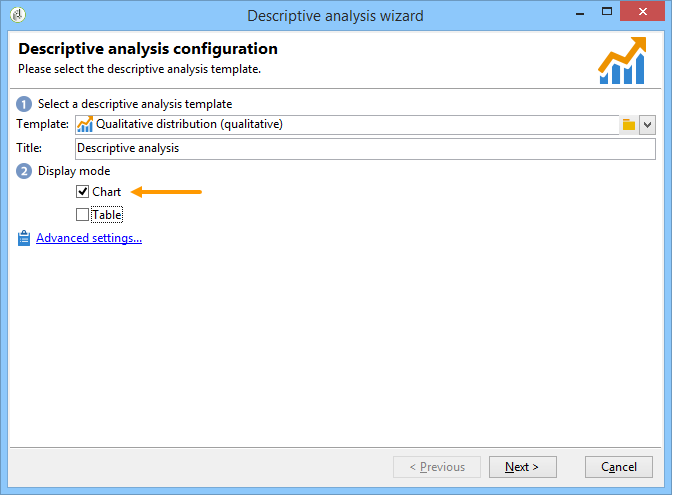The width and height of the screenshot is (689, 503).
Task: Click the application icon in title bar
Action: tap(18, 15)
